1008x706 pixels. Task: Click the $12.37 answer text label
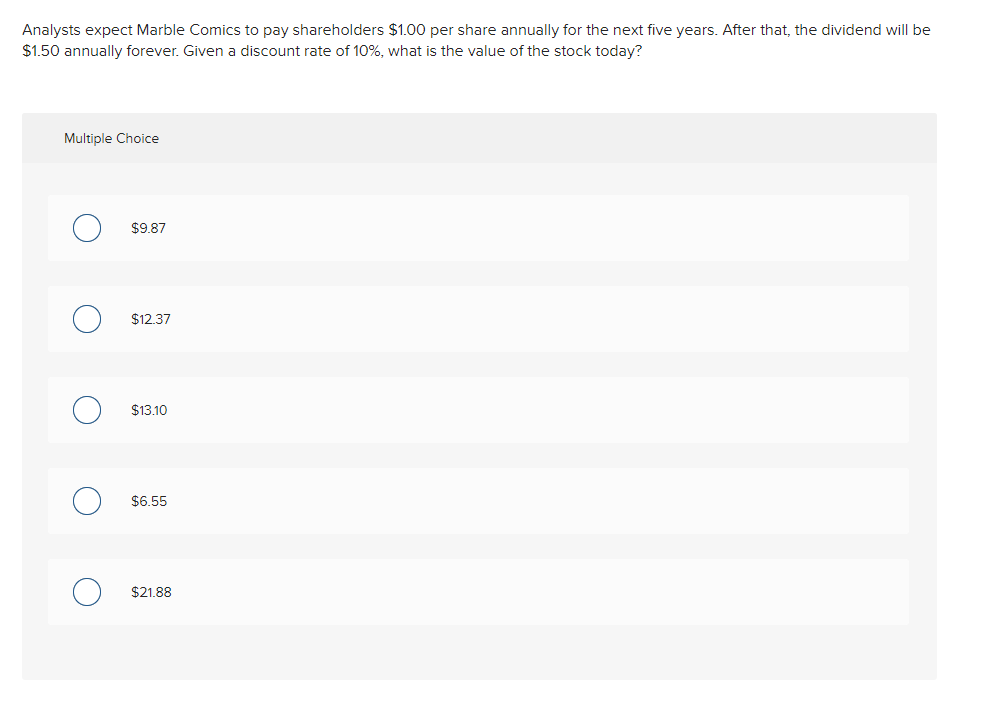(151, 319)
